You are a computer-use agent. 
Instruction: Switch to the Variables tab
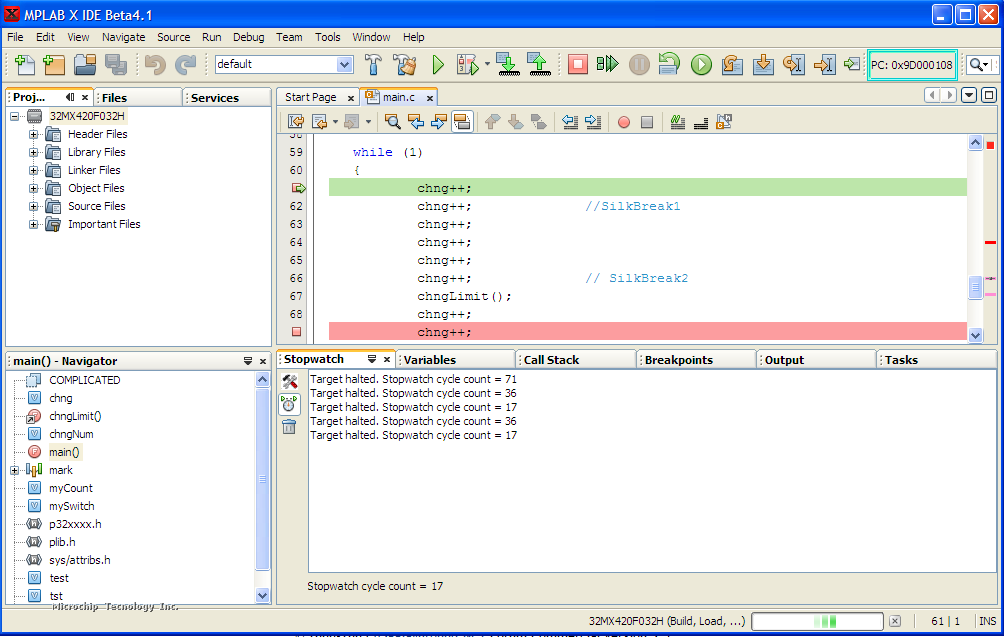tap(430, 360)
